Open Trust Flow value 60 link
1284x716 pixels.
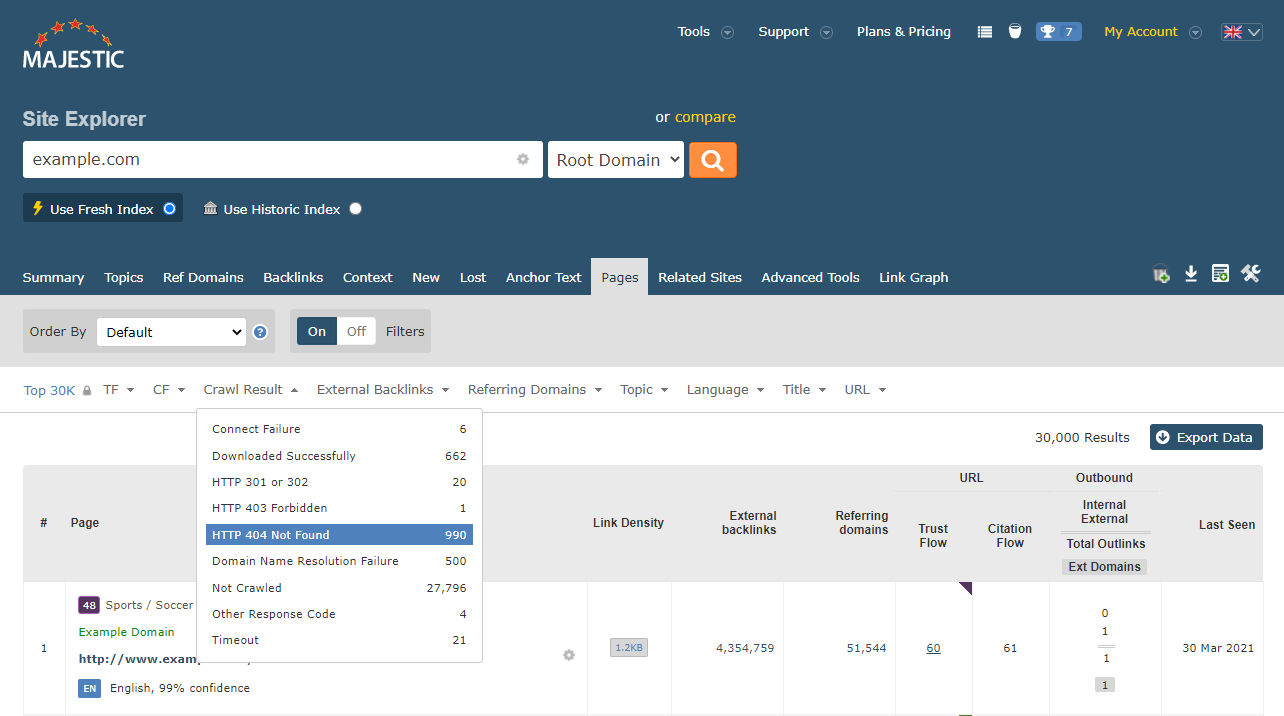point(933,648)
